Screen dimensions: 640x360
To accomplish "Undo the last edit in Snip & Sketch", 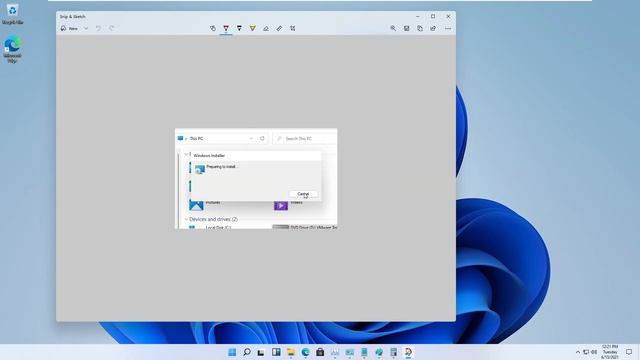I will [x=98, y=28].
